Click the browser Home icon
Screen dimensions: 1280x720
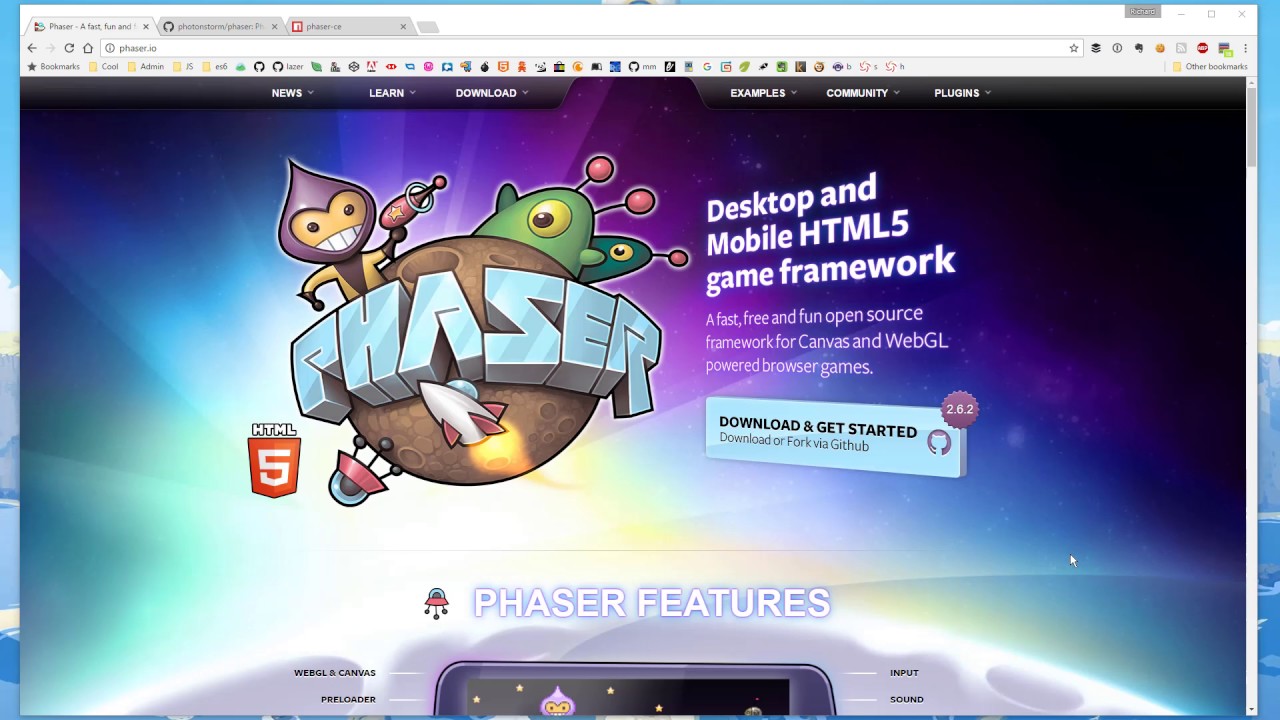pos(88,48)
